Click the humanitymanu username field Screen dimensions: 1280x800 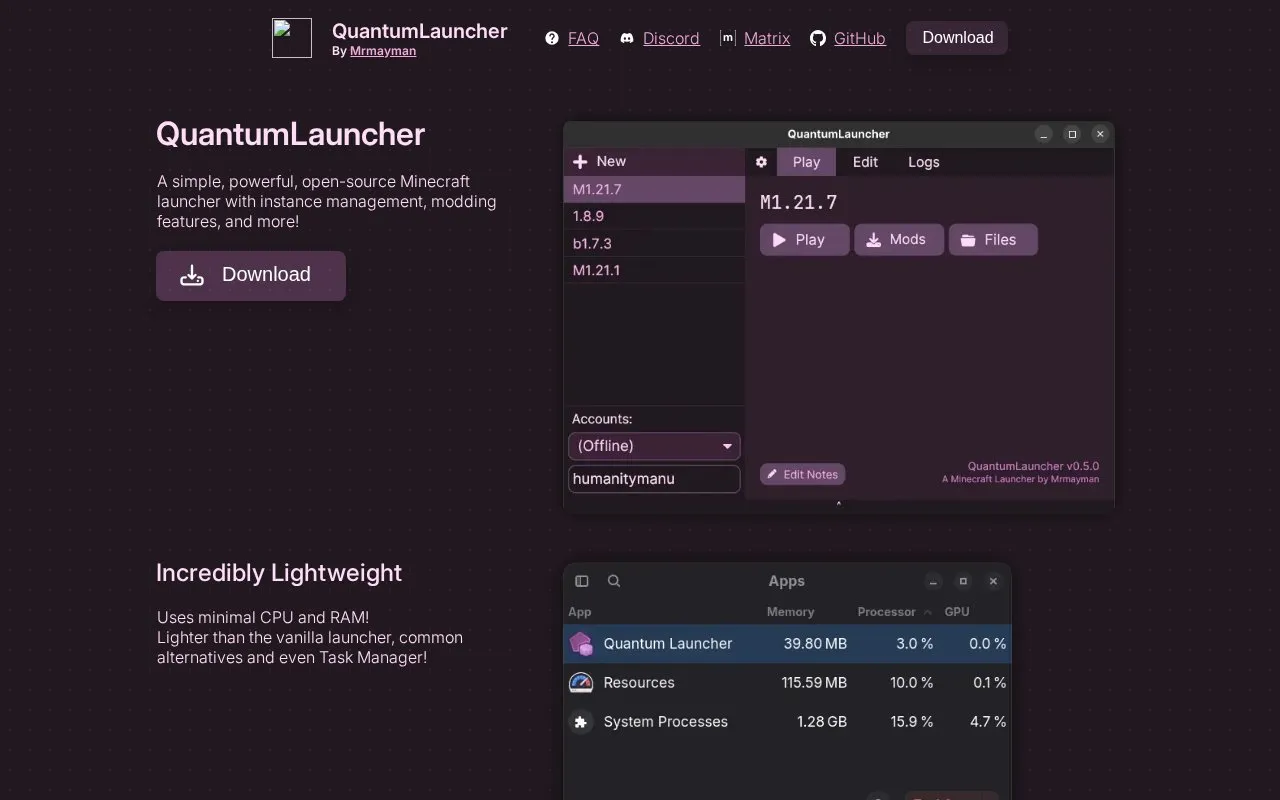(654, 479)
